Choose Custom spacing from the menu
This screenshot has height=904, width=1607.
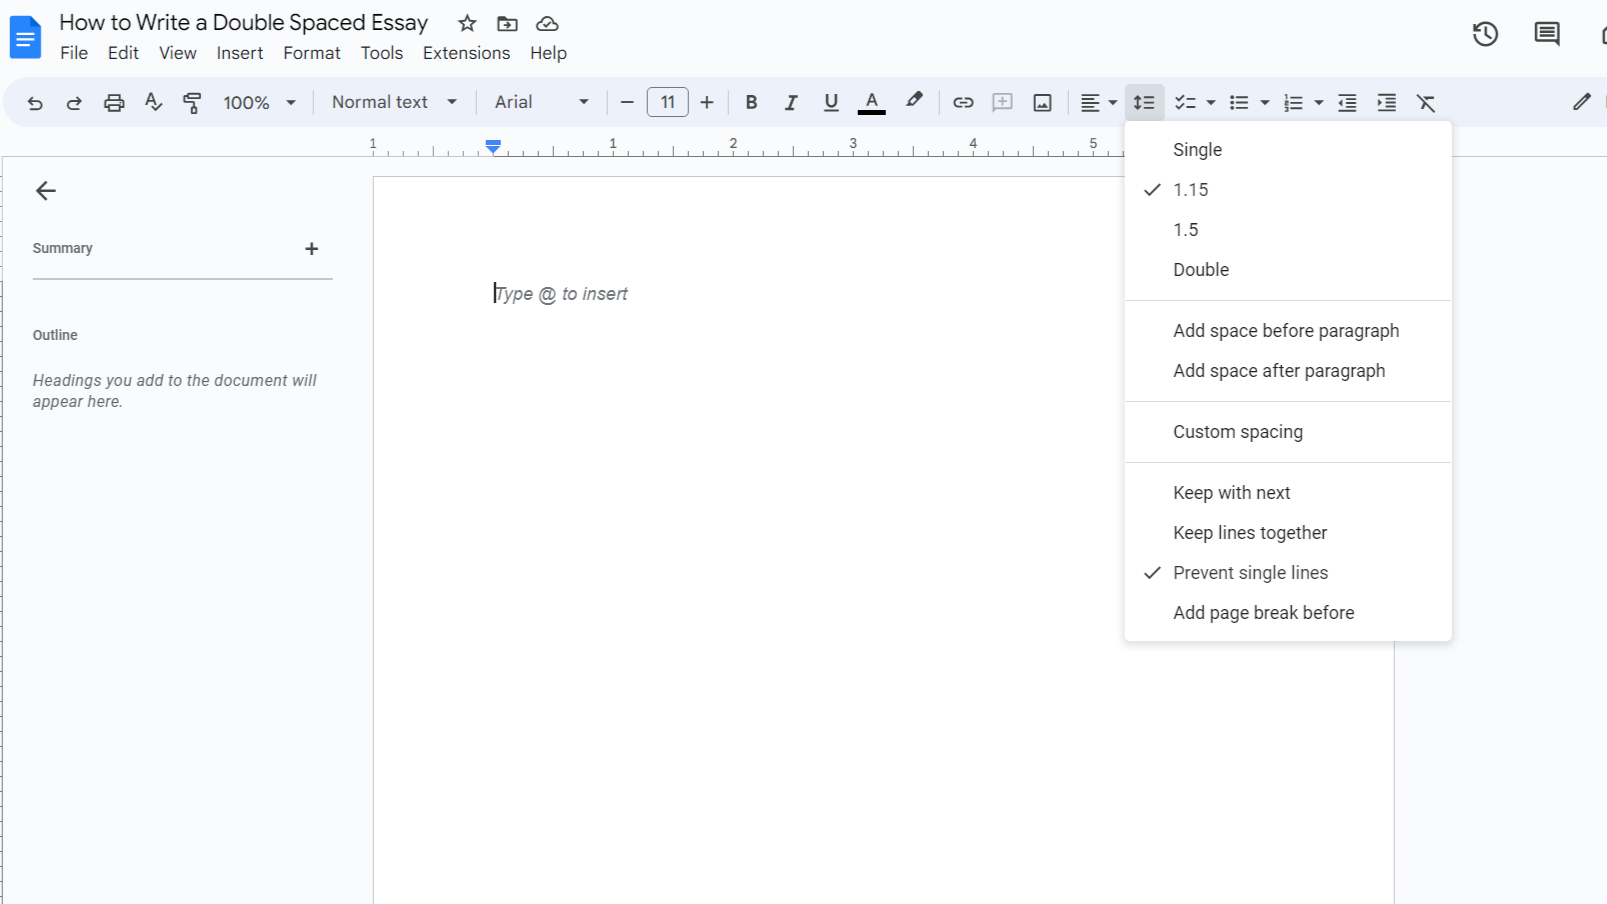tap(1238, 431)
